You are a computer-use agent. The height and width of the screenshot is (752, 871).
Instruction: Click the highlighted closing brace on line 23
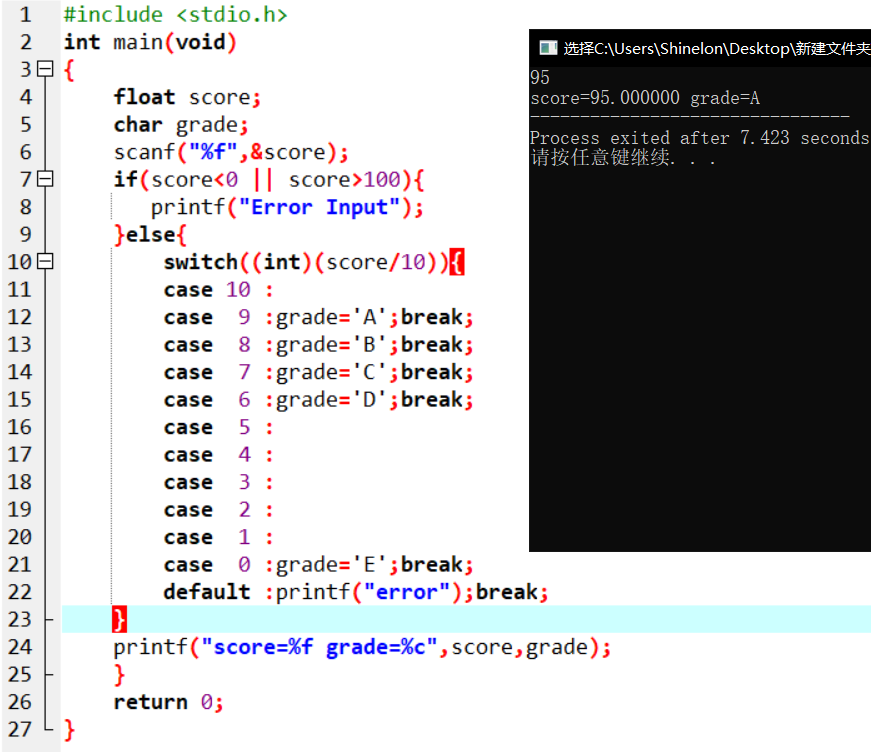pyautogui.click(x=119, y=619)
